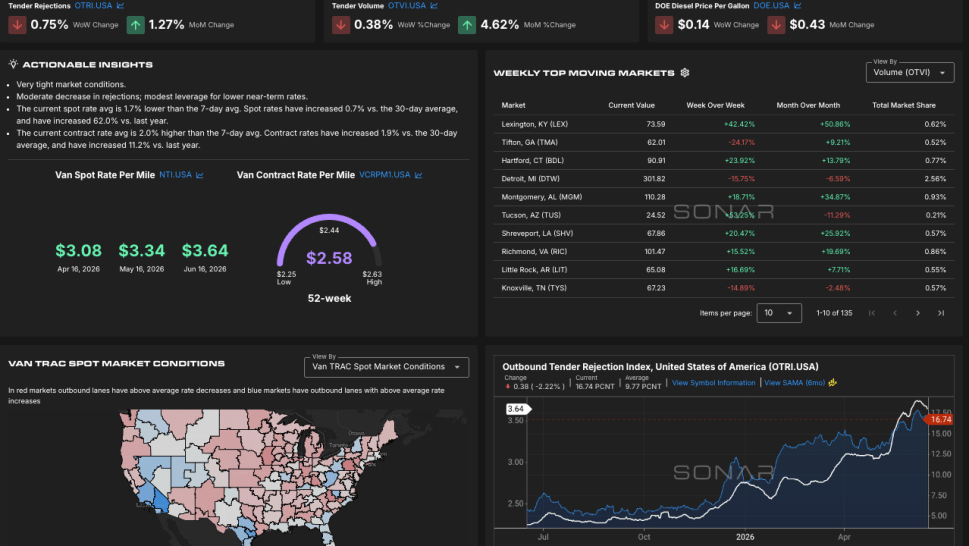Jump to first page of markets table

(x=872, y=313)
